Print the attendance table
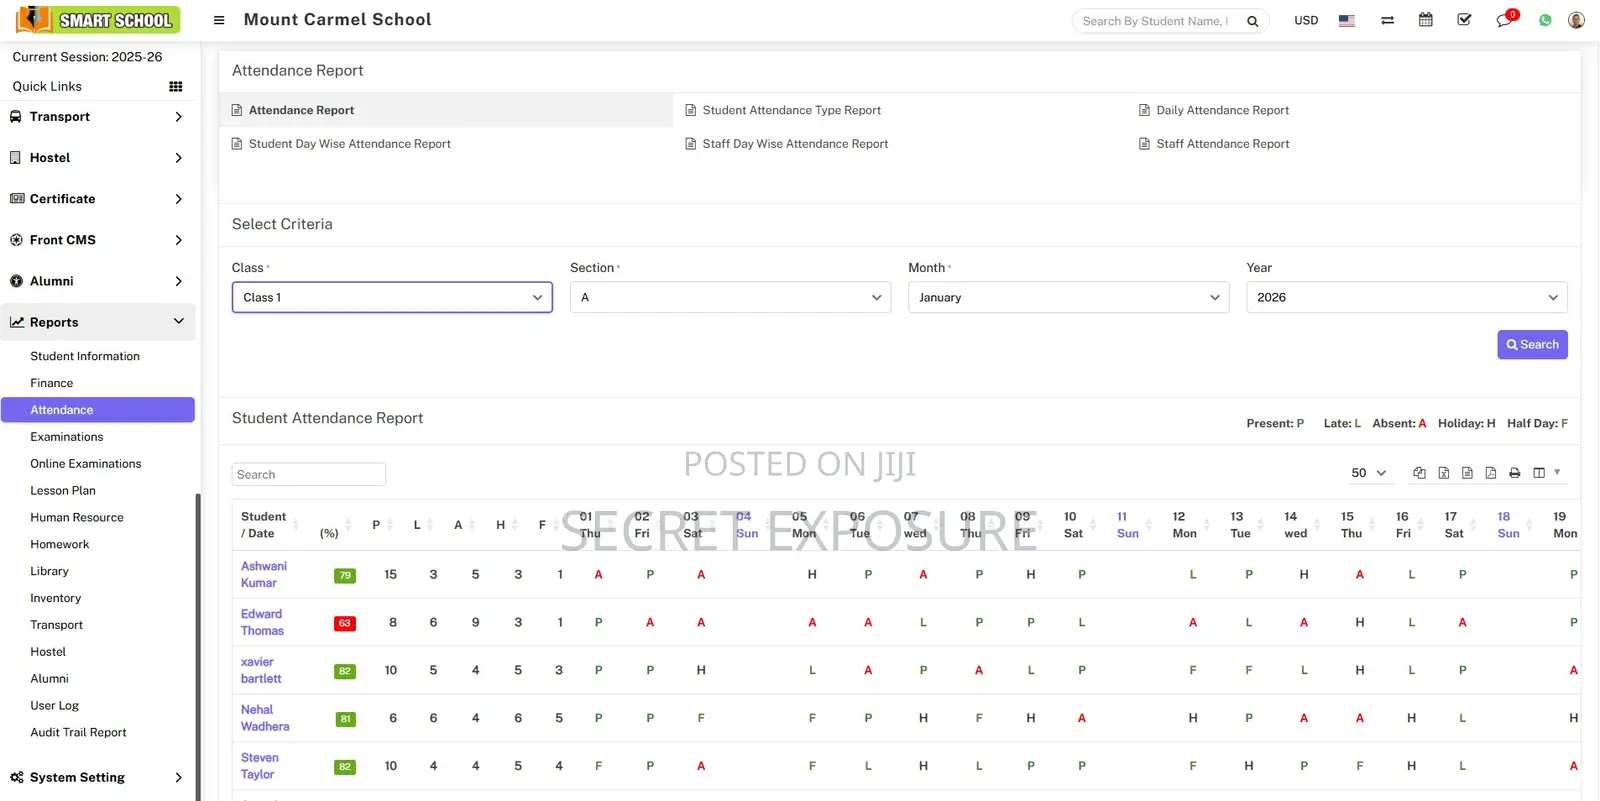 (x=1515, y=473)
